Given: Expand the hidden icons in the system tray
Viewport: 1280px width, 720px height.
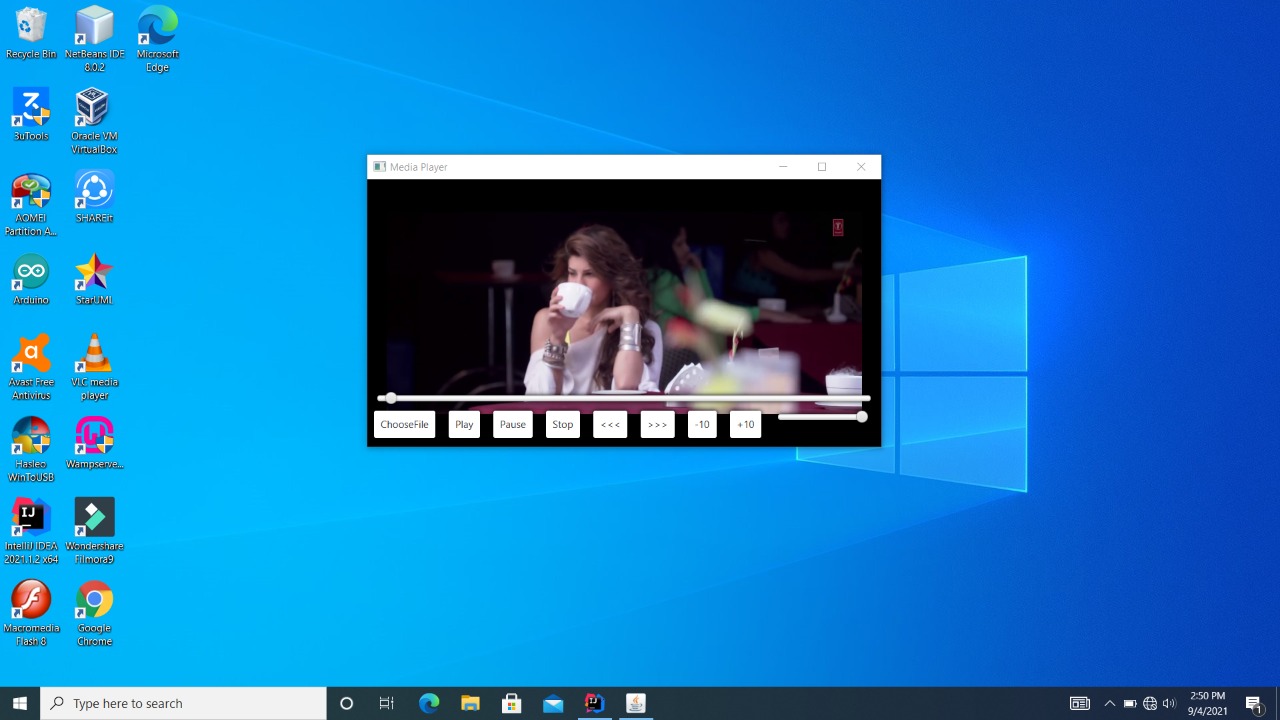Looking at the screenshot, I should 1110,703.
